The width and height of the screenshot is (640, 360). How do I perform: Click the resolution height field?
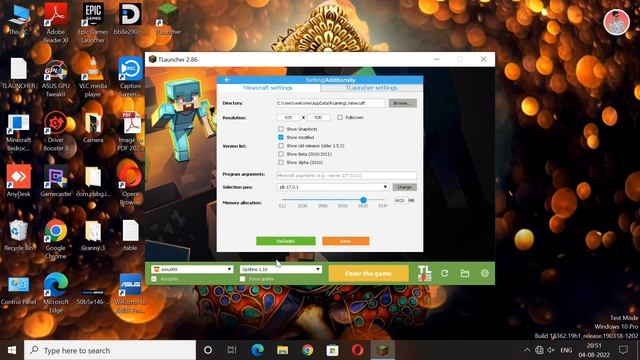click(318, 118)
